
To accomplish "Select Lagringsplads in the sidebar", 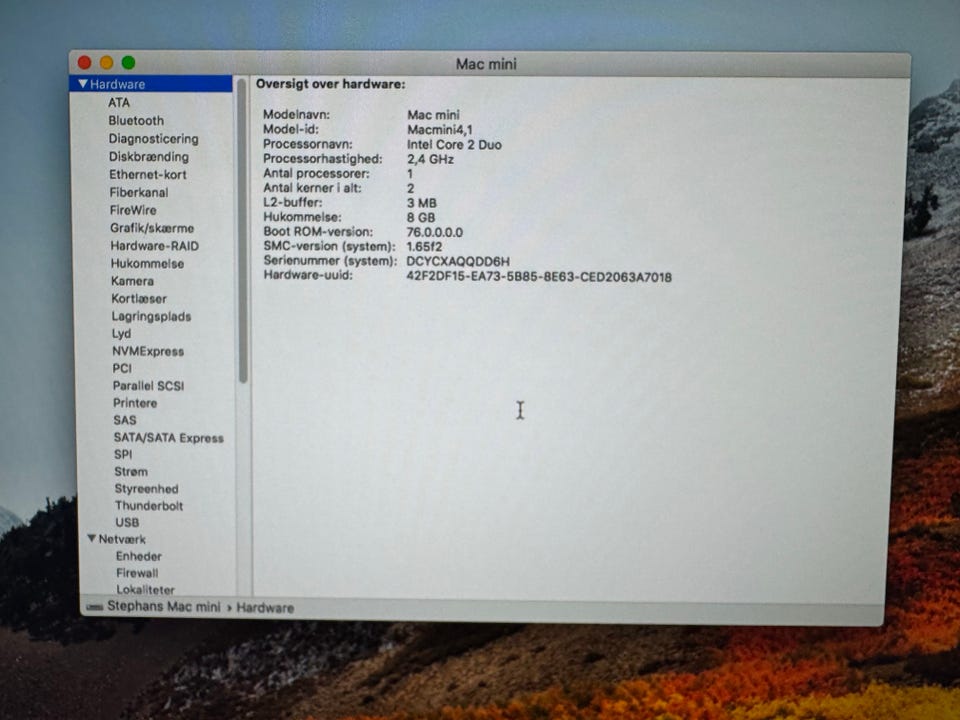I will (151, 317).
